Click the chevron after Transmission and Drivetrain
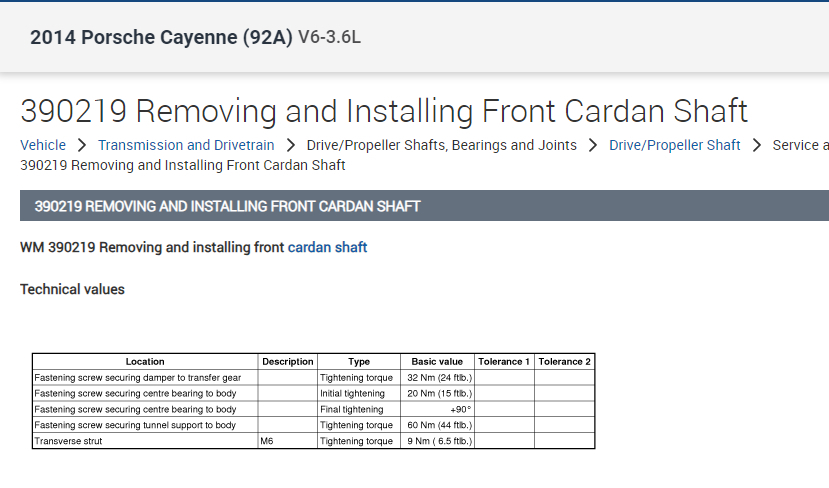Viewport: 829px width, 488px height. click(x=290, y=145)
